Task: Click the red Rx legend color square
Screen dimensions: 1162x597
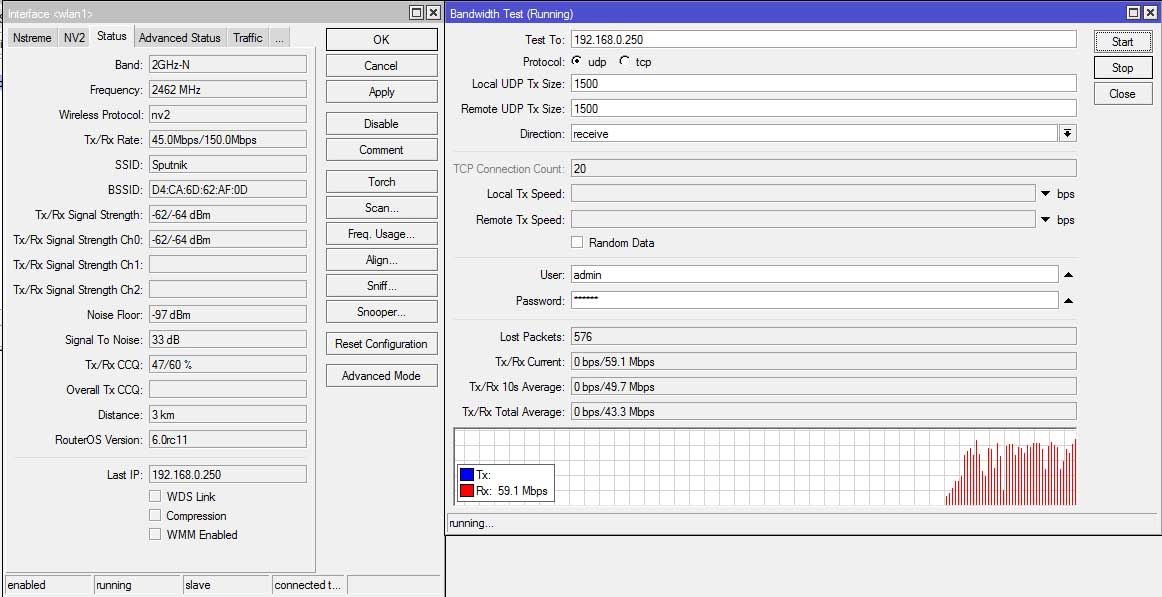Action: point(467,490)
